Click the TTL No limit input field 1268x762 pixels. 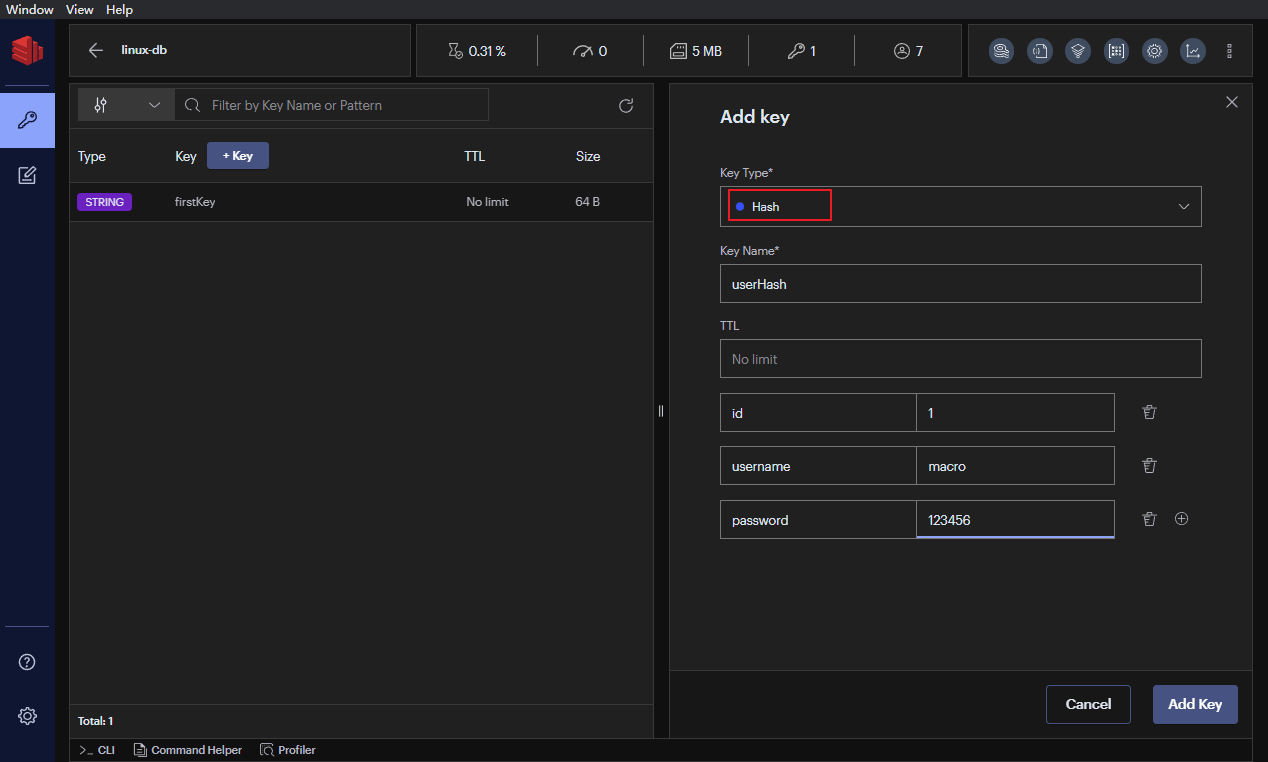[961, 359]
